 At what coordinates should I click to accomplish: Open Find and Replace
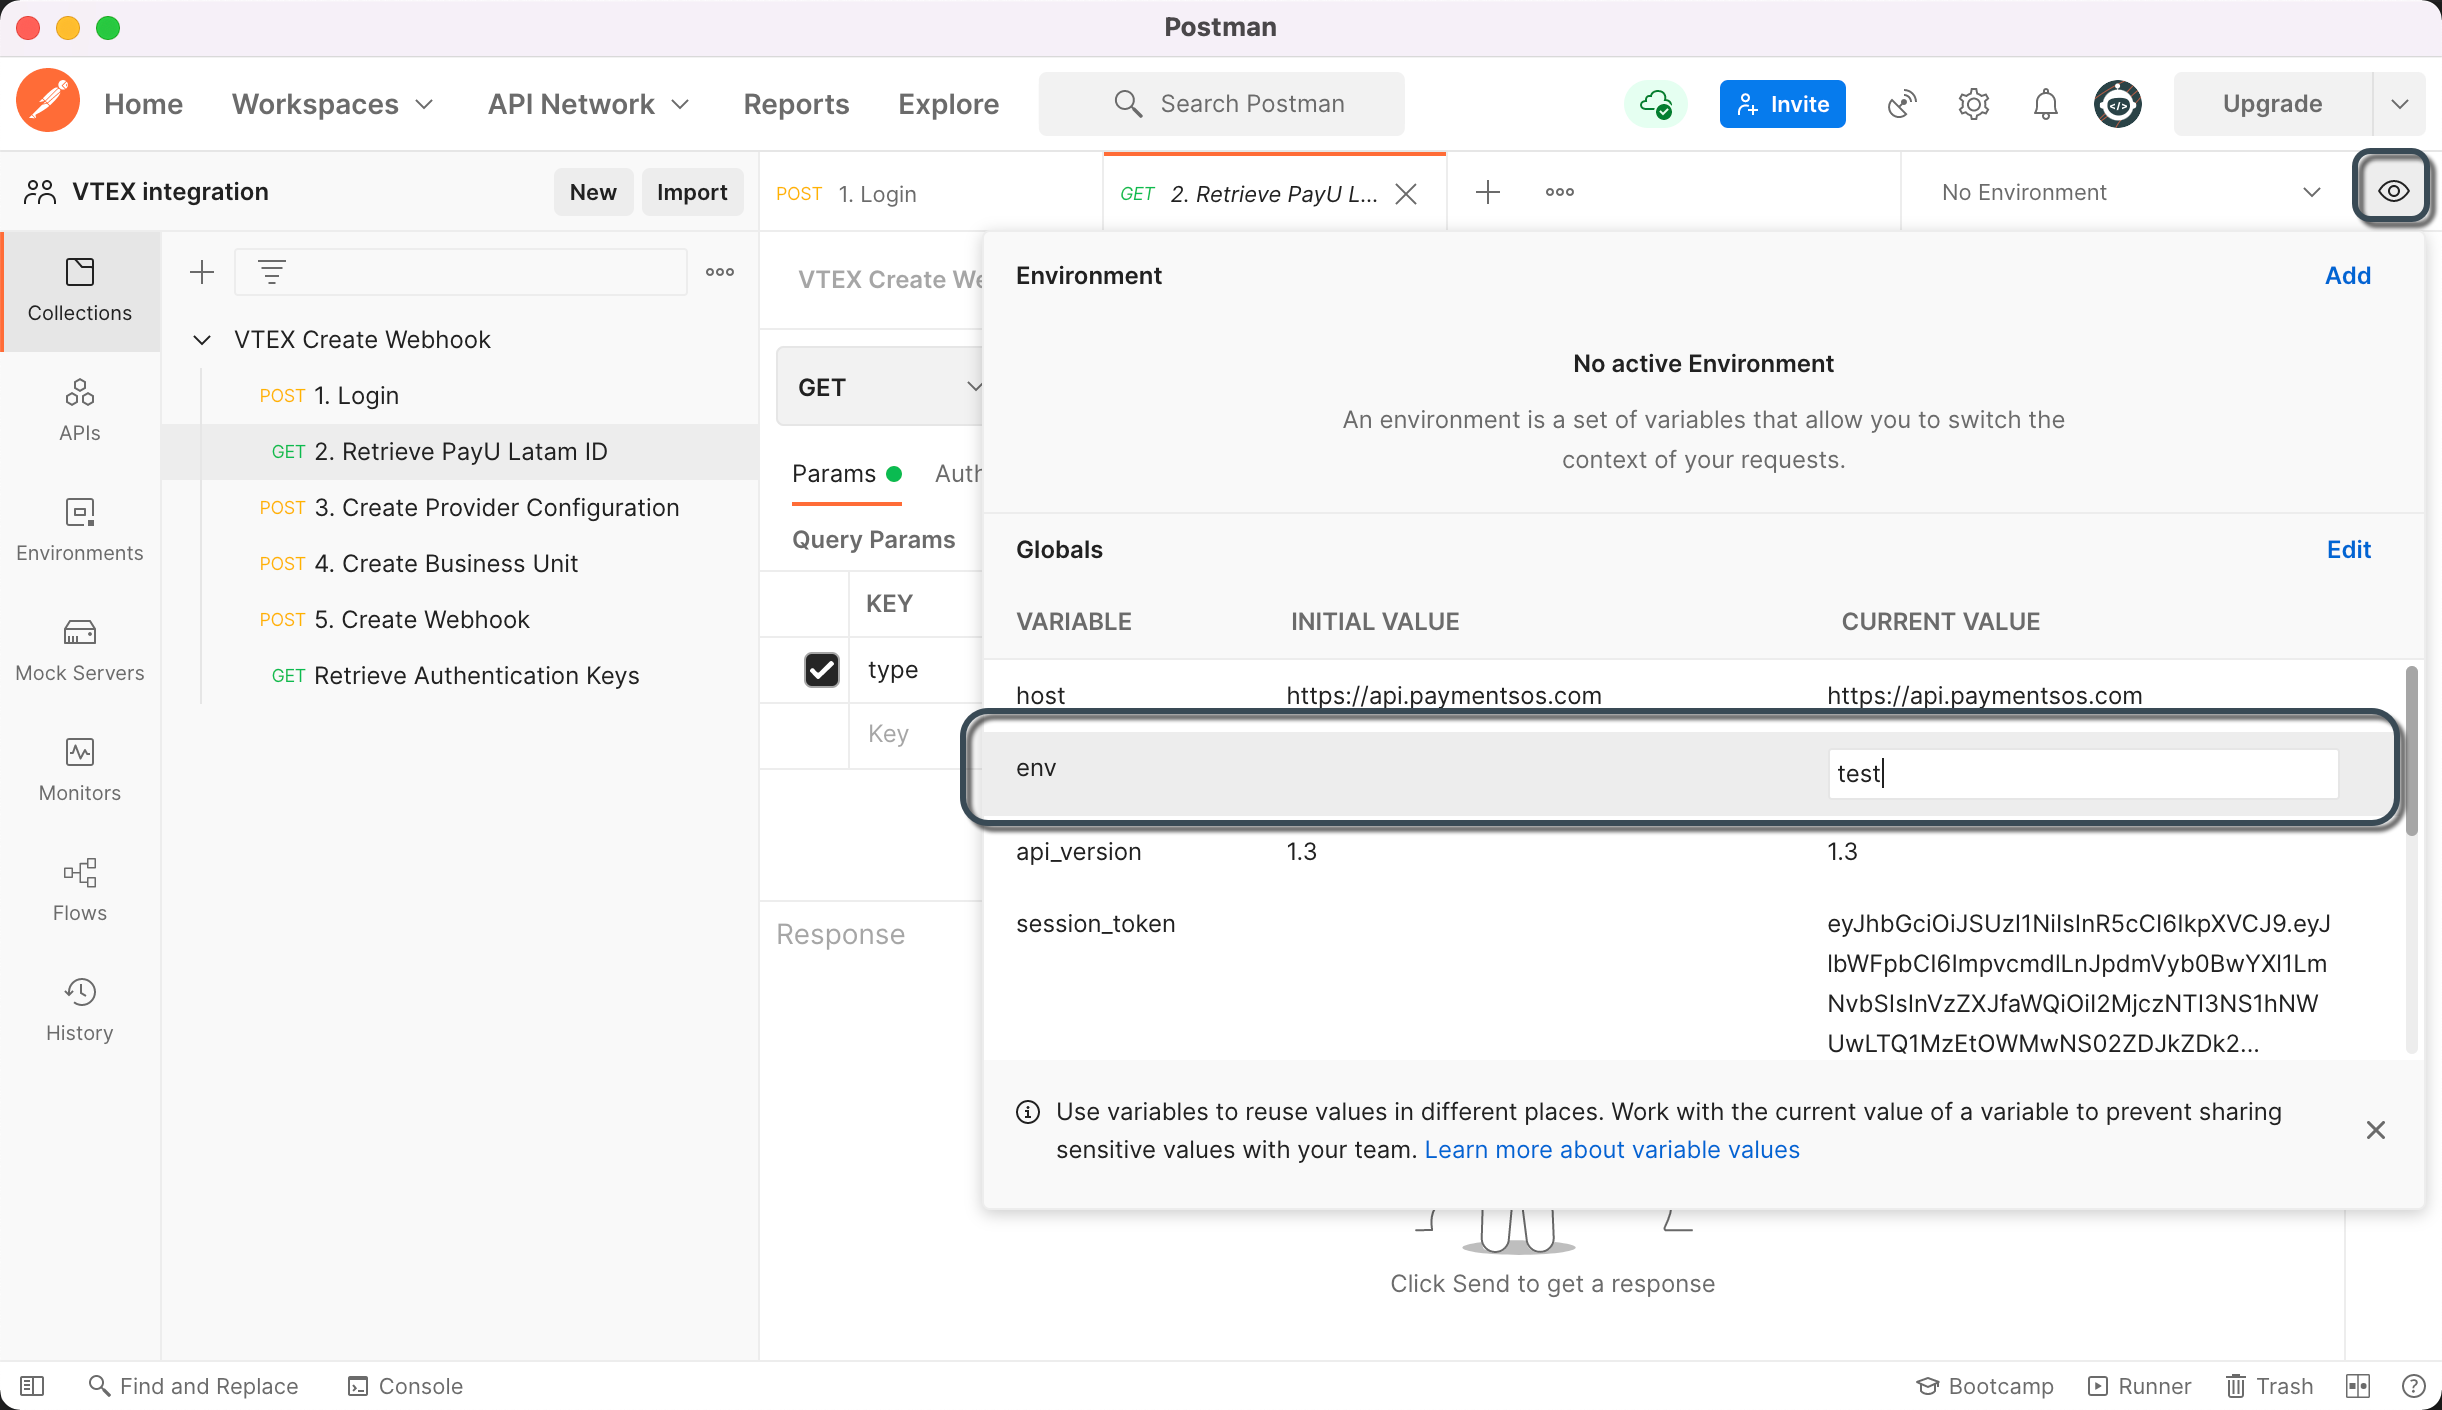pyautogui.click(x=193, y=1386)
